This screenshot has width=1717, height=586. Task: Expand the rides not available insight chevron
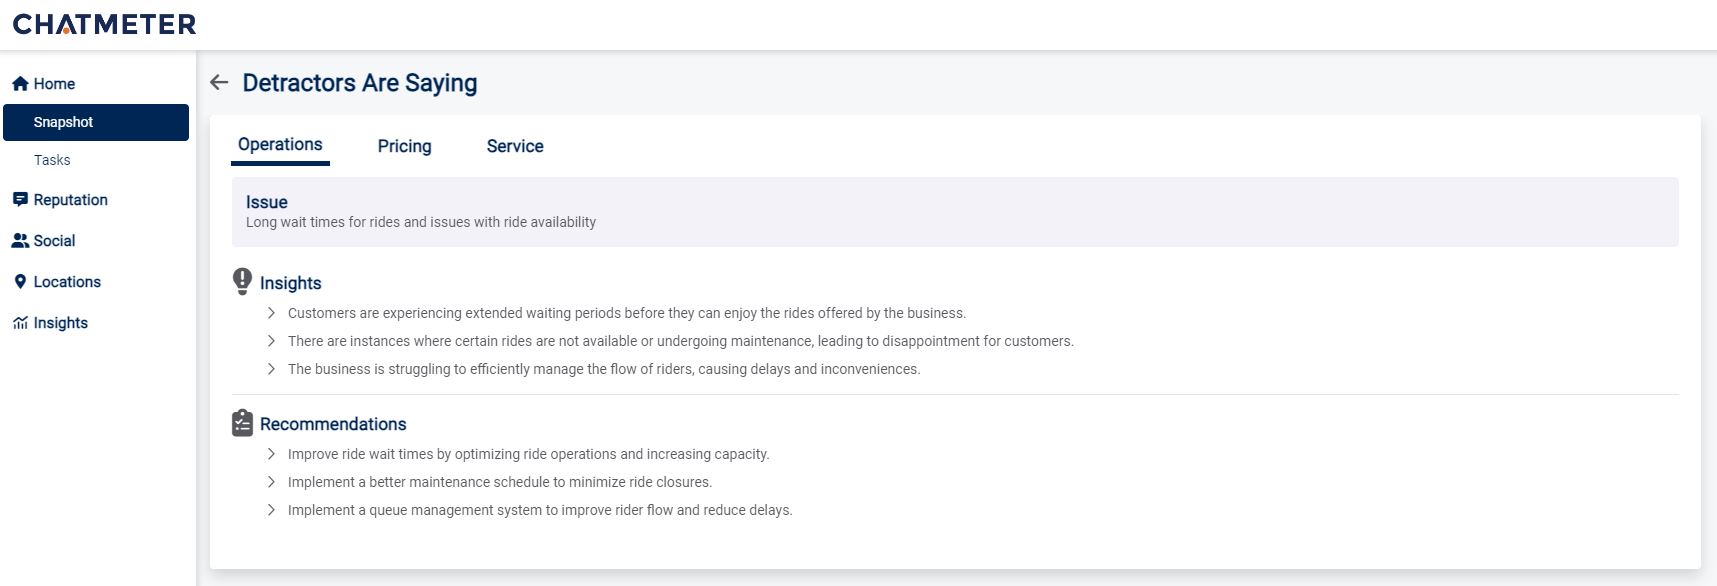[x=271, y=341]
